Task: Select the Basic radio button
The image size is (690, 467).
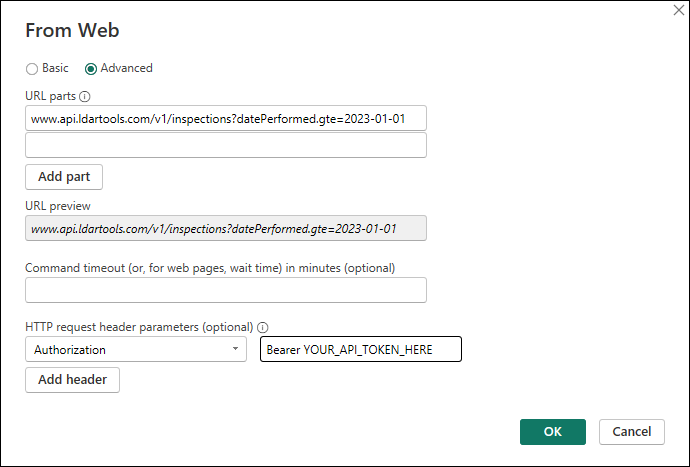Action: tap(32, 68)
